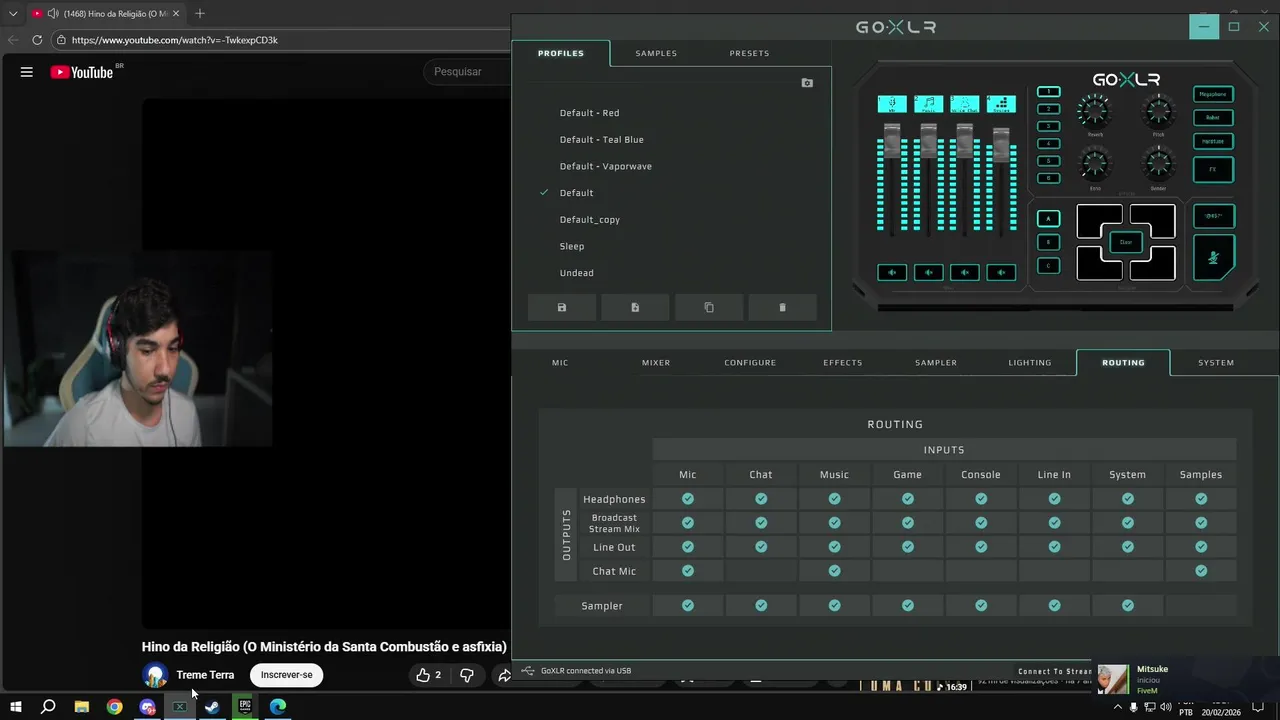Open the Sampler tab
1280x720 pixels.
936,362
